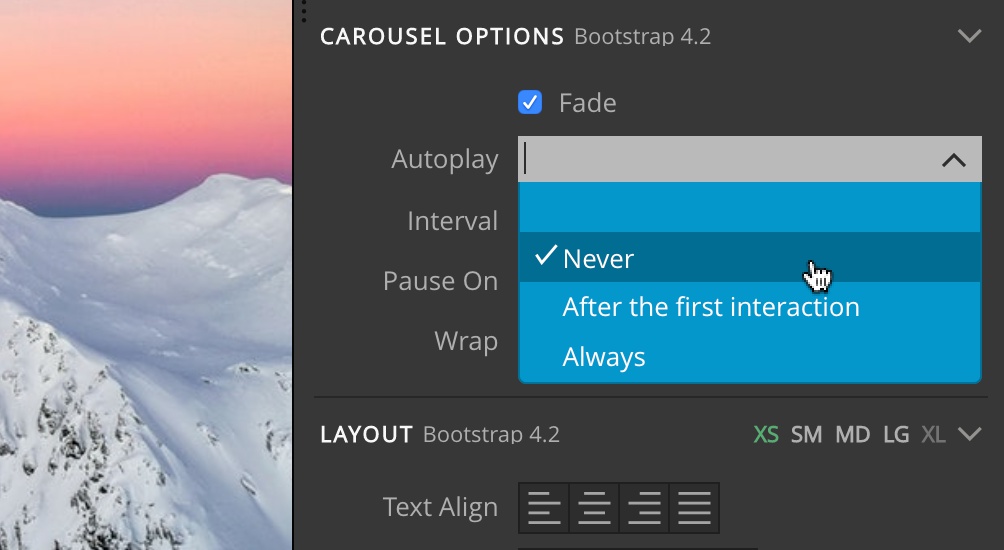Select the empty blank Autoplay option
This screenshot has width=1004, height=550.
click(750, 207)
